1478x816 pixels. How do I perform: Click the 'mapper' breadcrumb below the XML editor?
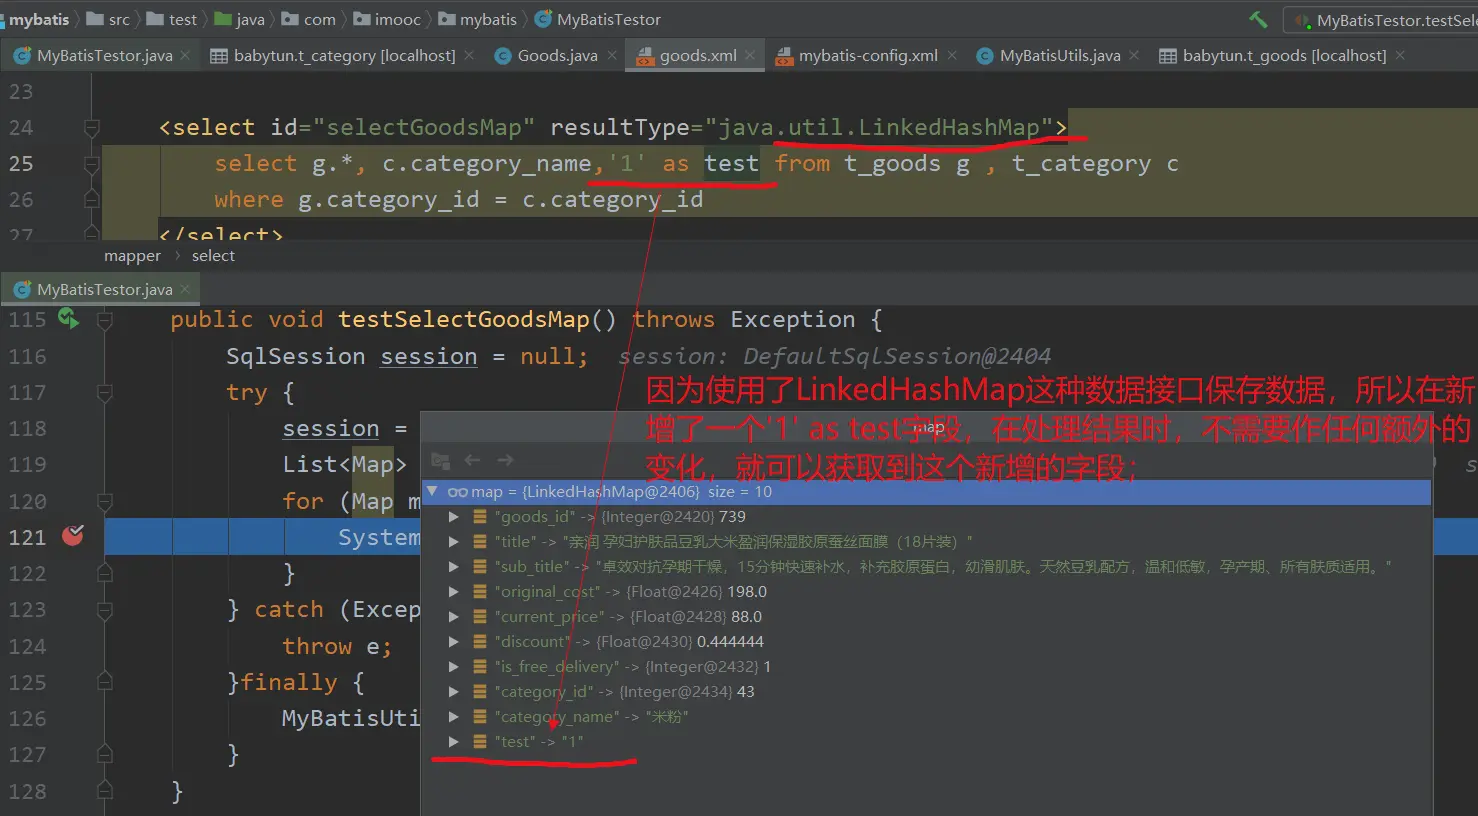(x=132, y=256)
